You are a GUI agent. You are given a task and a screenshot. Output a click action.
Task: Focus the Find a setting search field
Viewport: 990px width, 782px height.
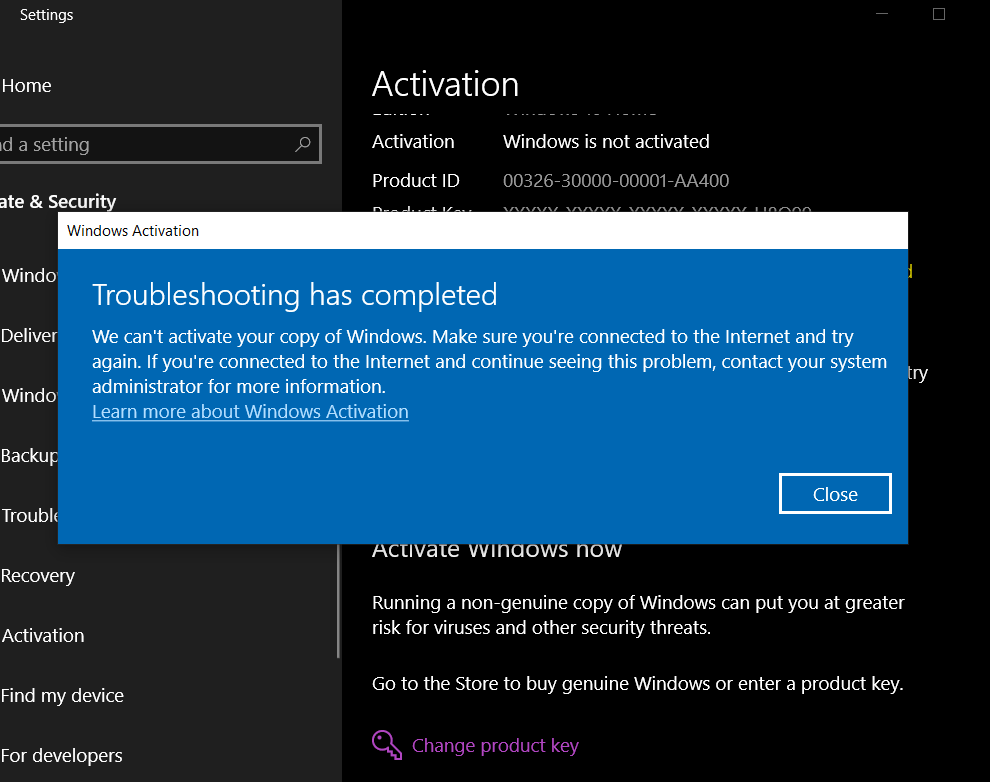tap(158, 145)
